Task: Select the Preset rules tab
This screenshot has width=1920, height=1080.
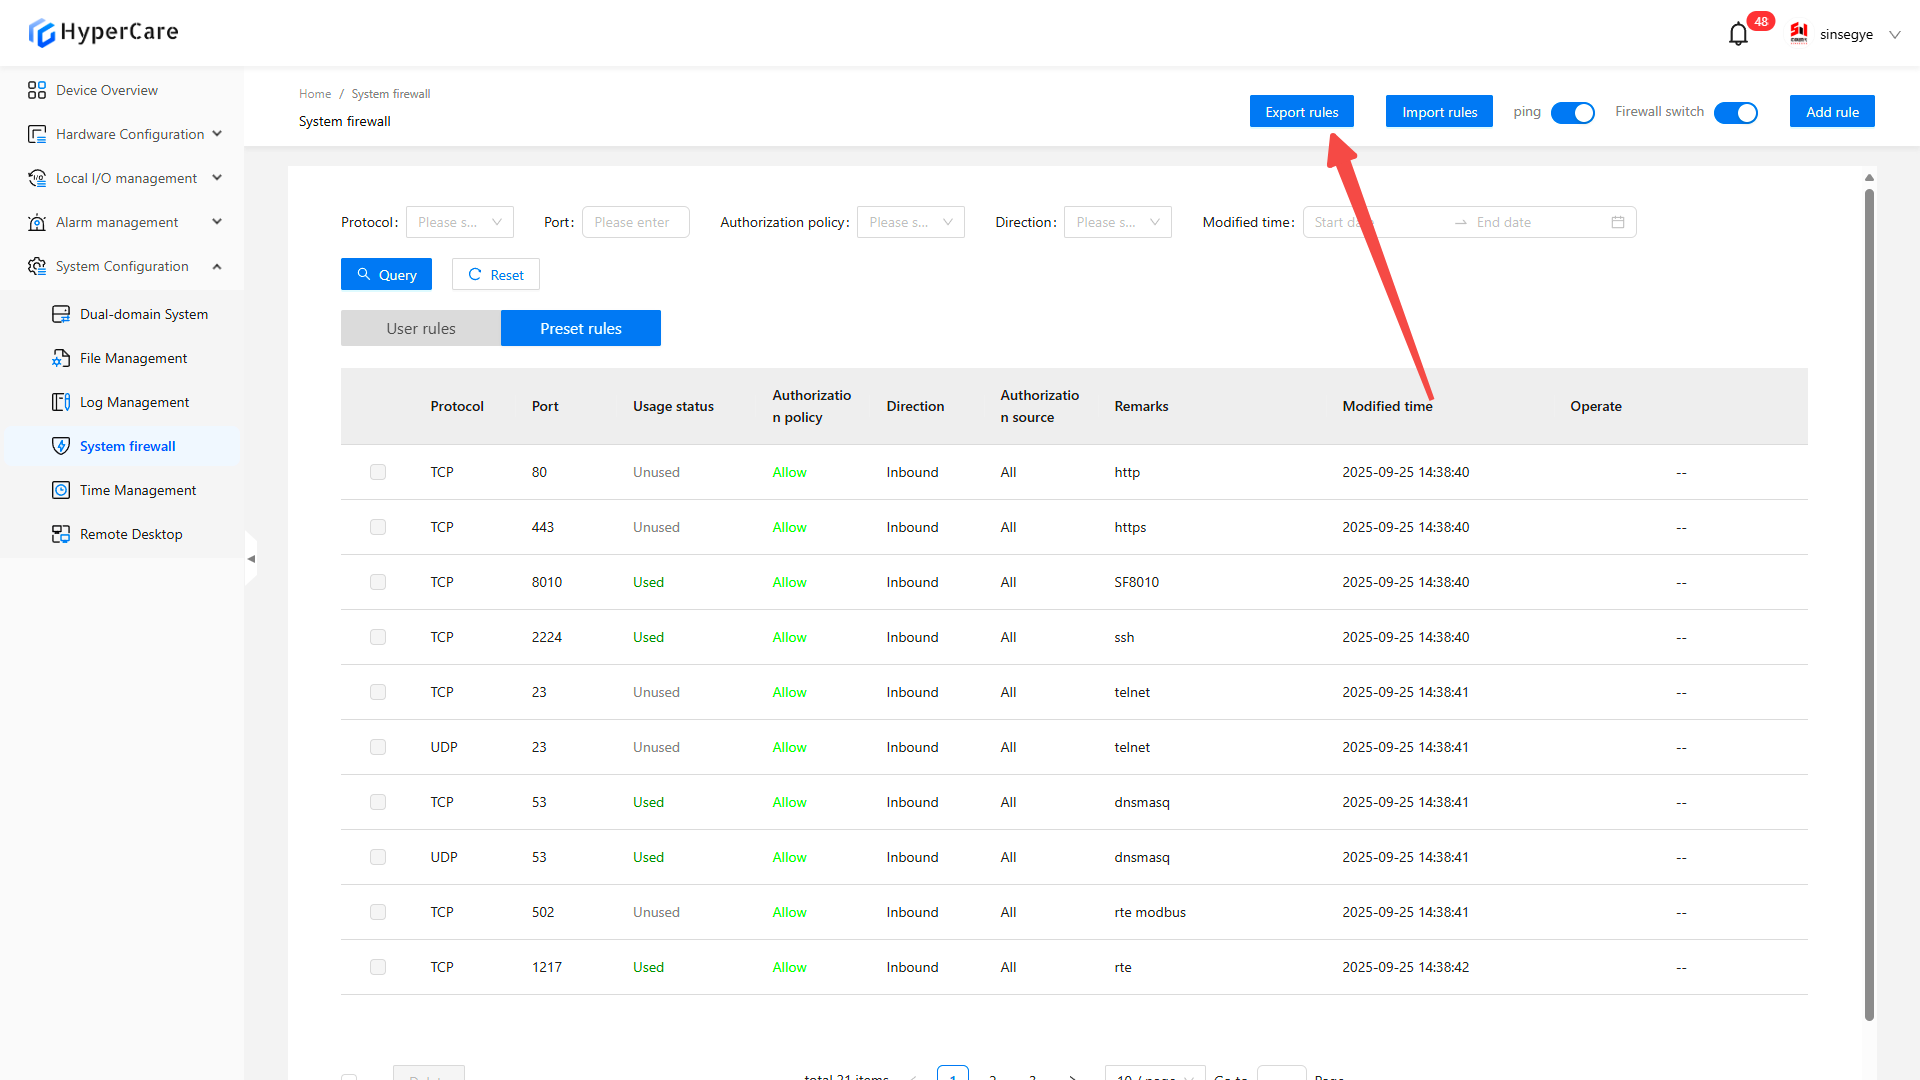Action: click(580, 328)
